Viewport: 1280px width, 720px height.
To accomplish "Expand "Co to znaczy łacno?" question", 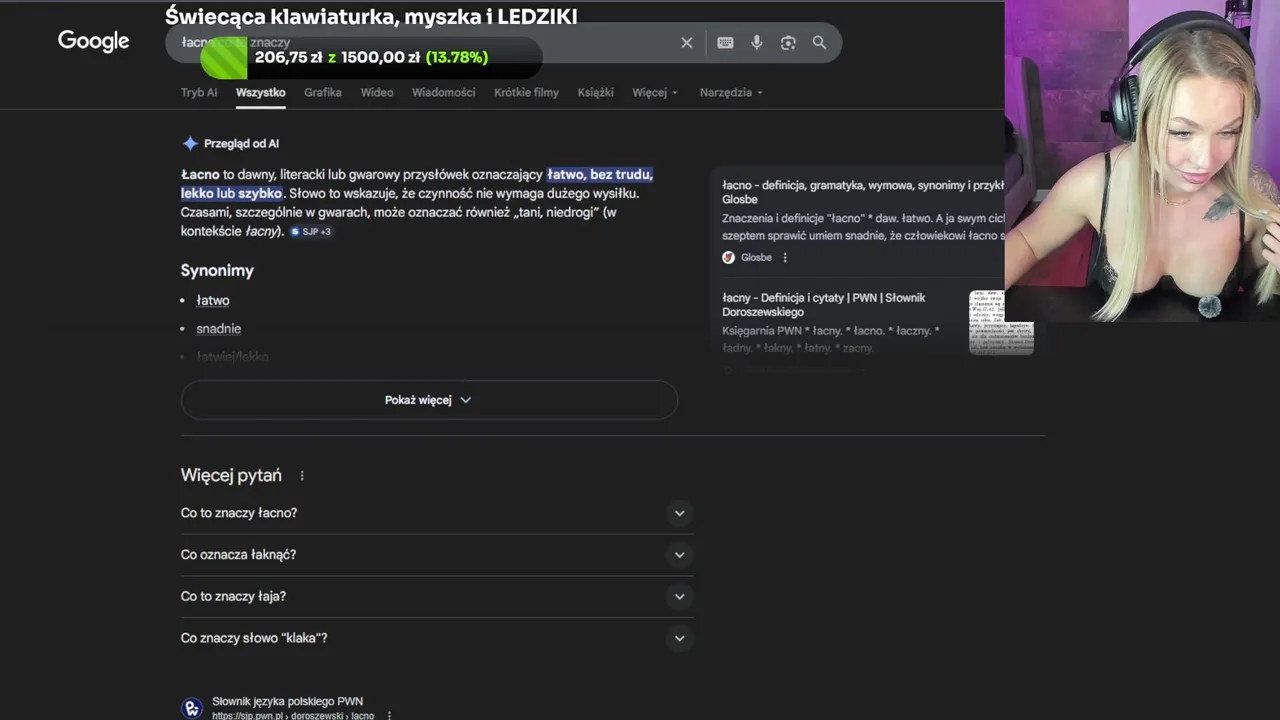I will 679,513.
